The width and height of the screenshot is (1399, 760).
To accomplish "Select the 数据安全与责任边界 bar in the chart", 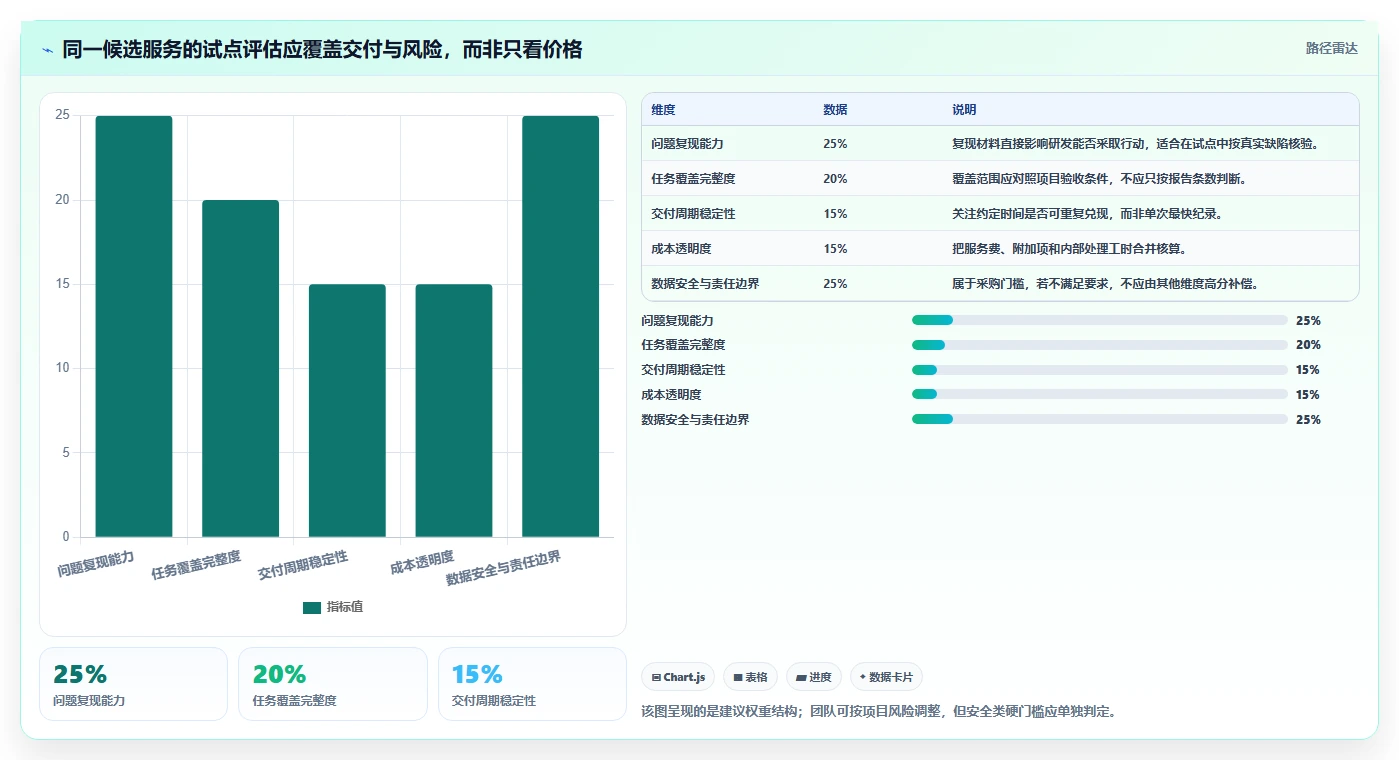I will coord(560,326).
